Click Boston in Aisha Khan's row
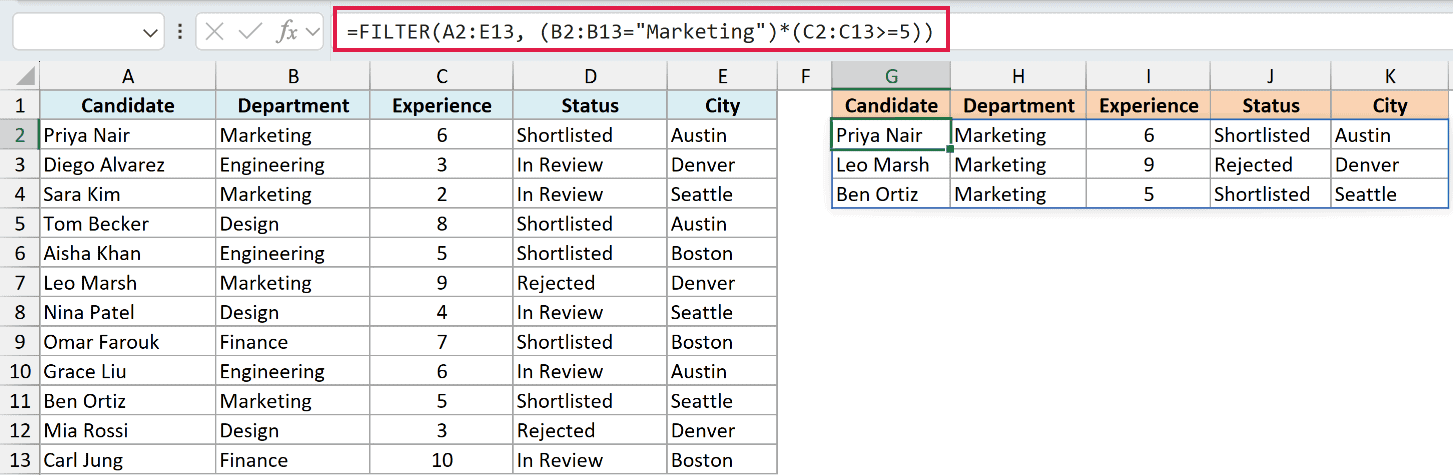The image size is (1453, 475). tap(722, 253)
